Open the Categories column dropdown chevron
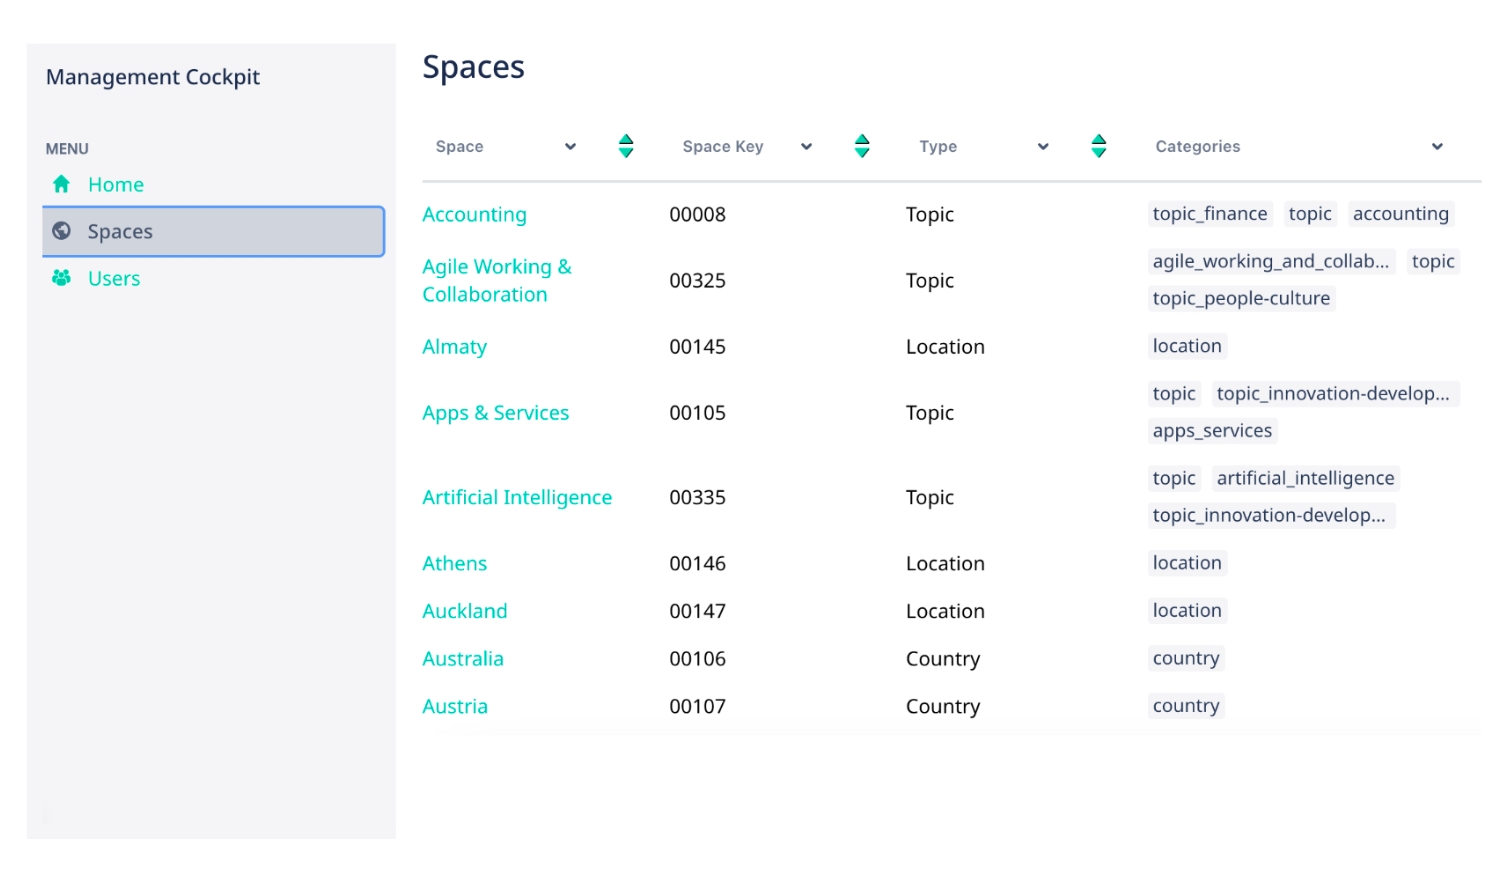 [1437, 147]
